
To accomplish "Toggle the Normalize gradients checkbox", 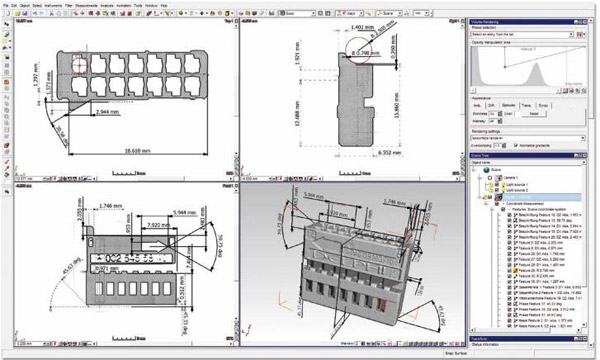I will pyautogui.click(x=515, y=145).
